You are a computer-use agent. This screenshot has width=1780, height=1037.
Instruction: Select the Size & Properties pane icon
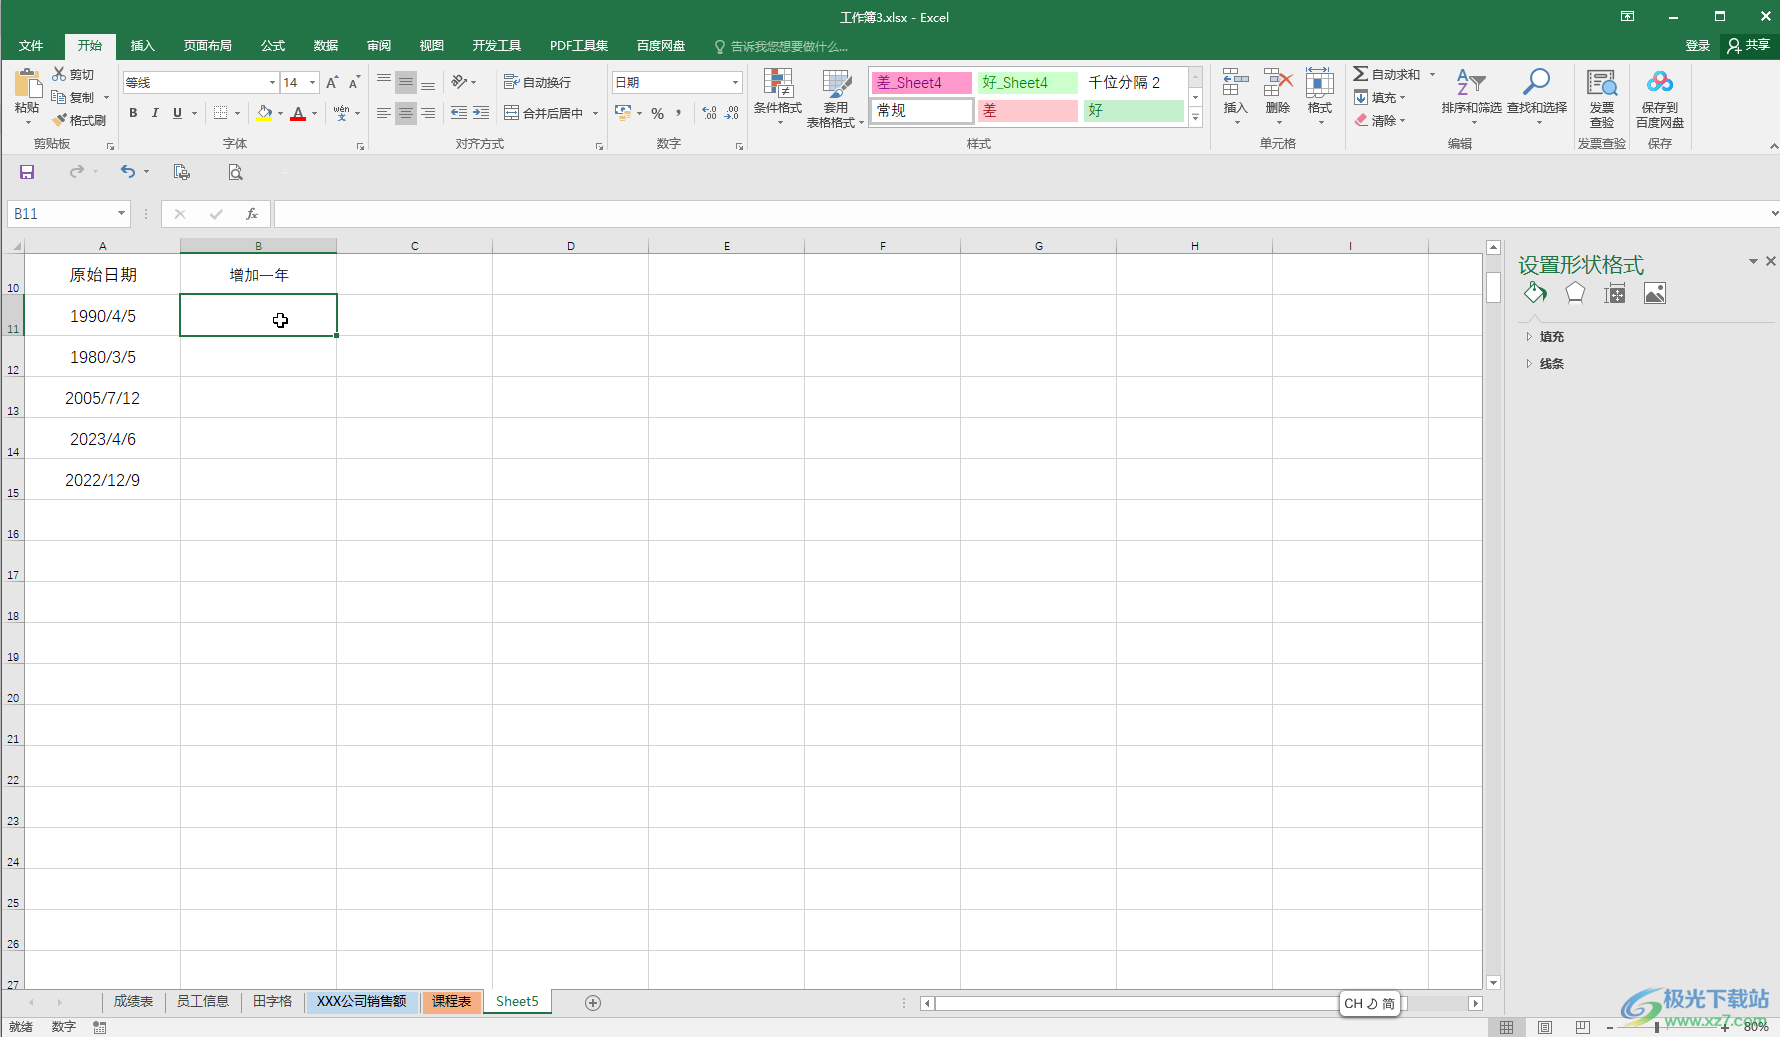tap(1615, 293)
